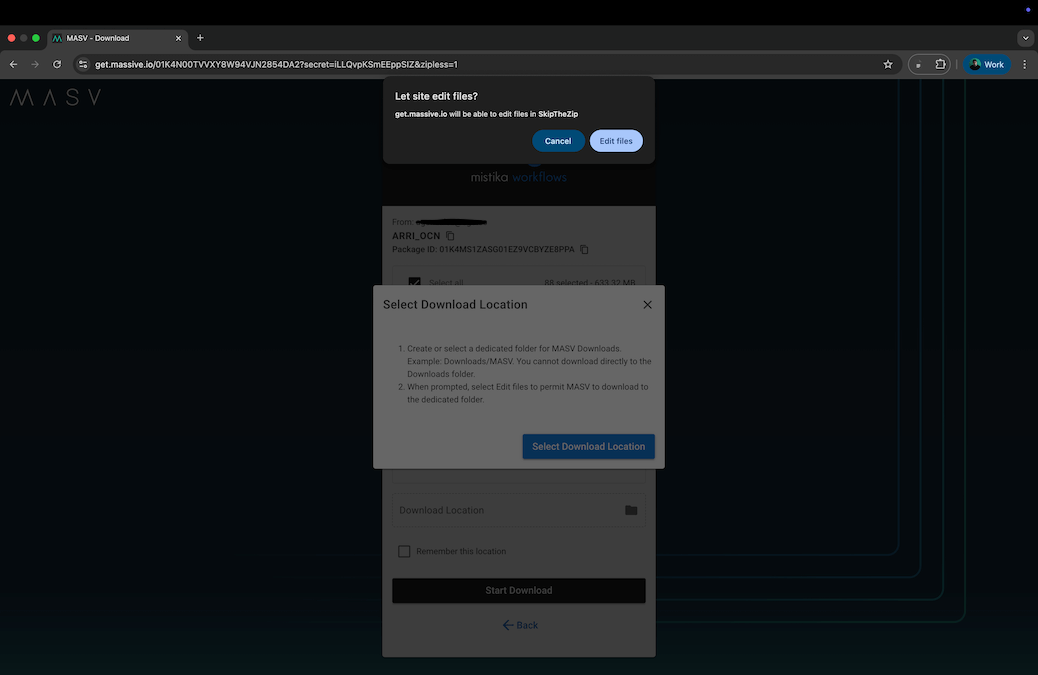
Task: Bookmark this page with the star icon
Action: coord(886,64)
